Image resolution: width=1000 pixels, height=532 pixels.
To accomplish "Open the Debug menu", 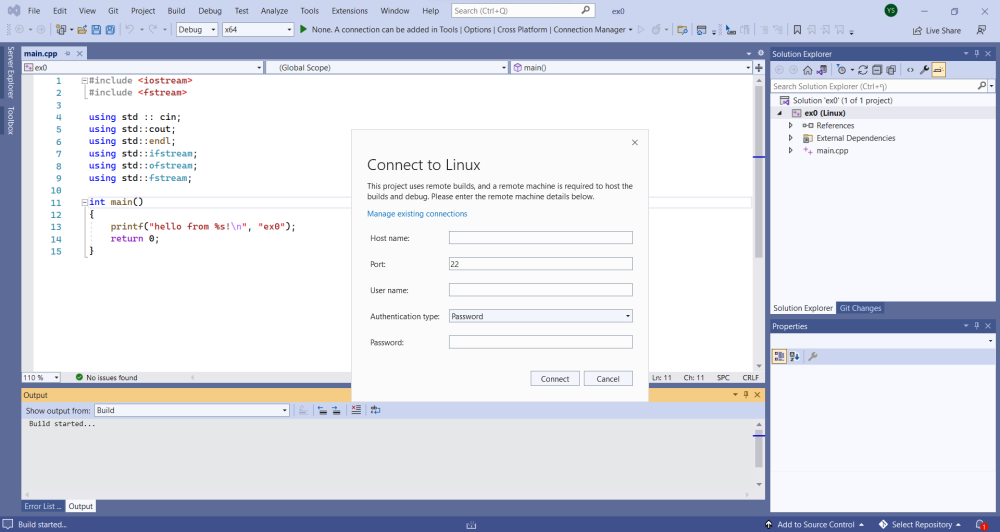I will tap(210, 11).
